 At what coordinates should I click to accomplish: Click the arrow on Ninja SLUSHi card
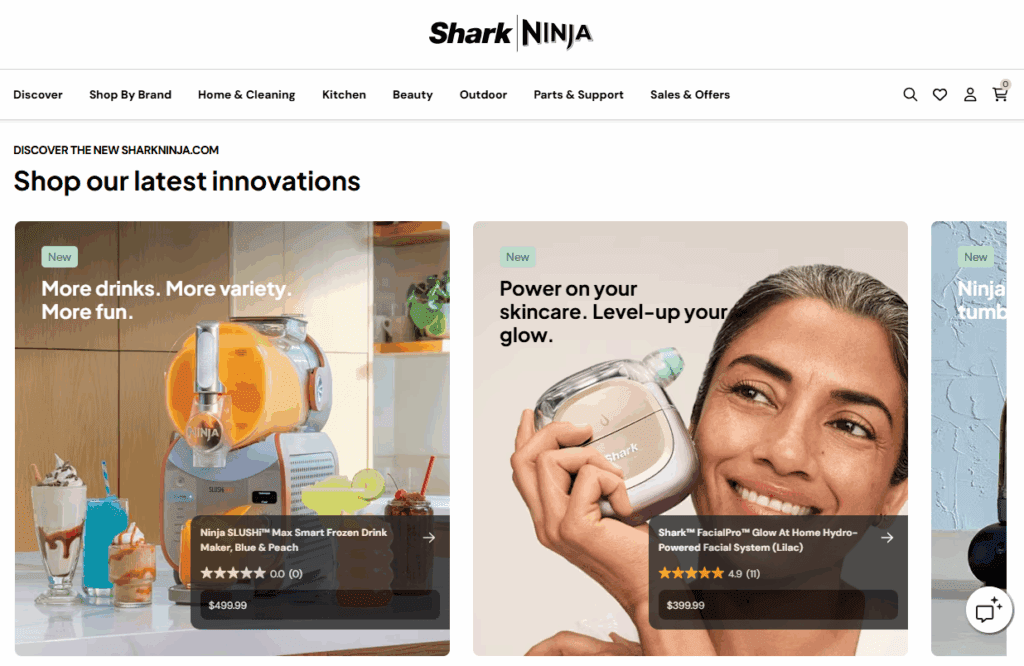pos(429,537)
